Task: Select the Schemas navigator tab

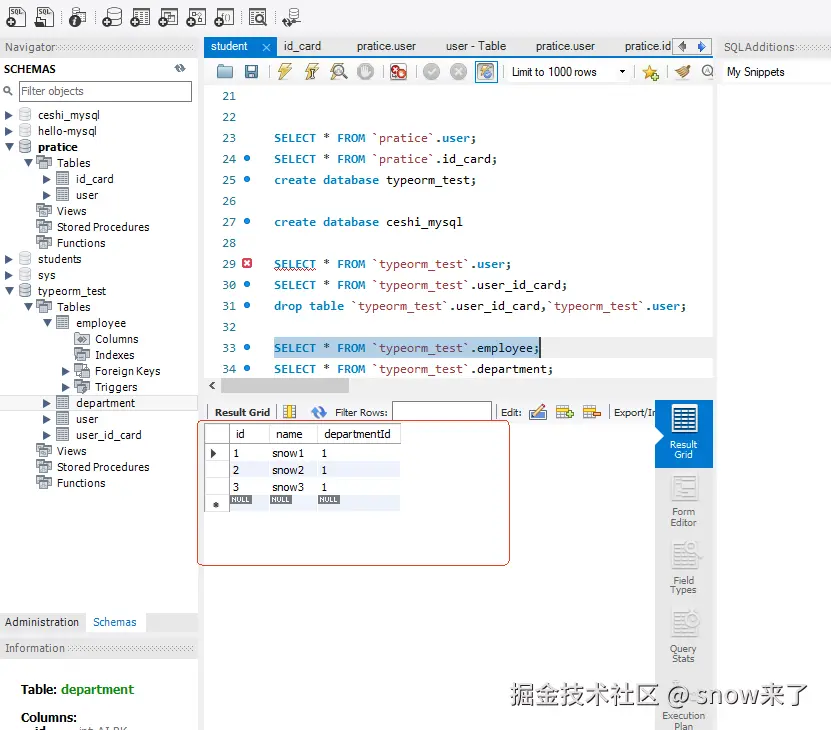Action: [114, 622]
